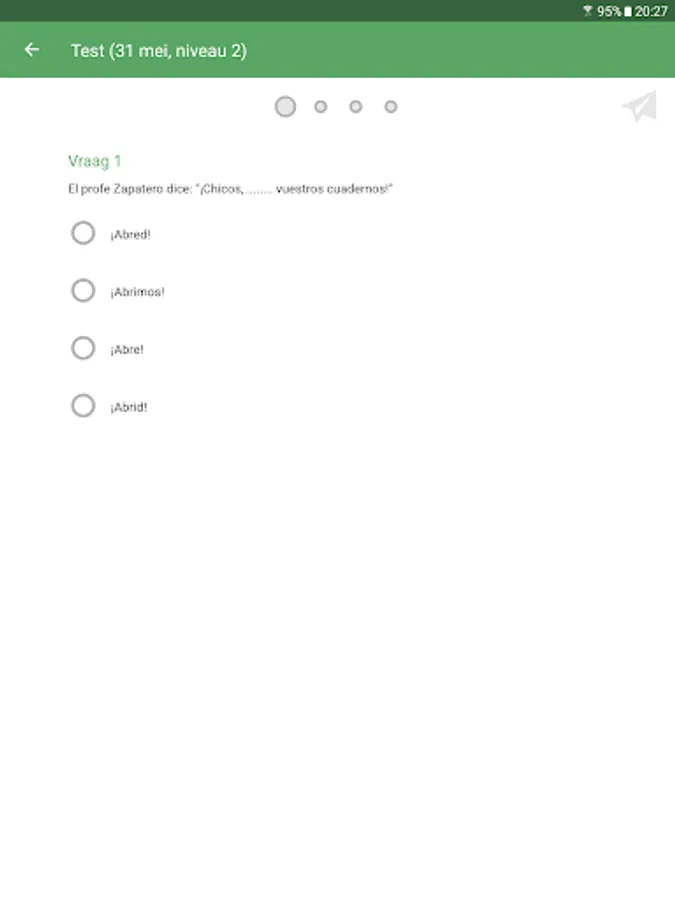Click the question sentence about profe Zapatero

230,189
